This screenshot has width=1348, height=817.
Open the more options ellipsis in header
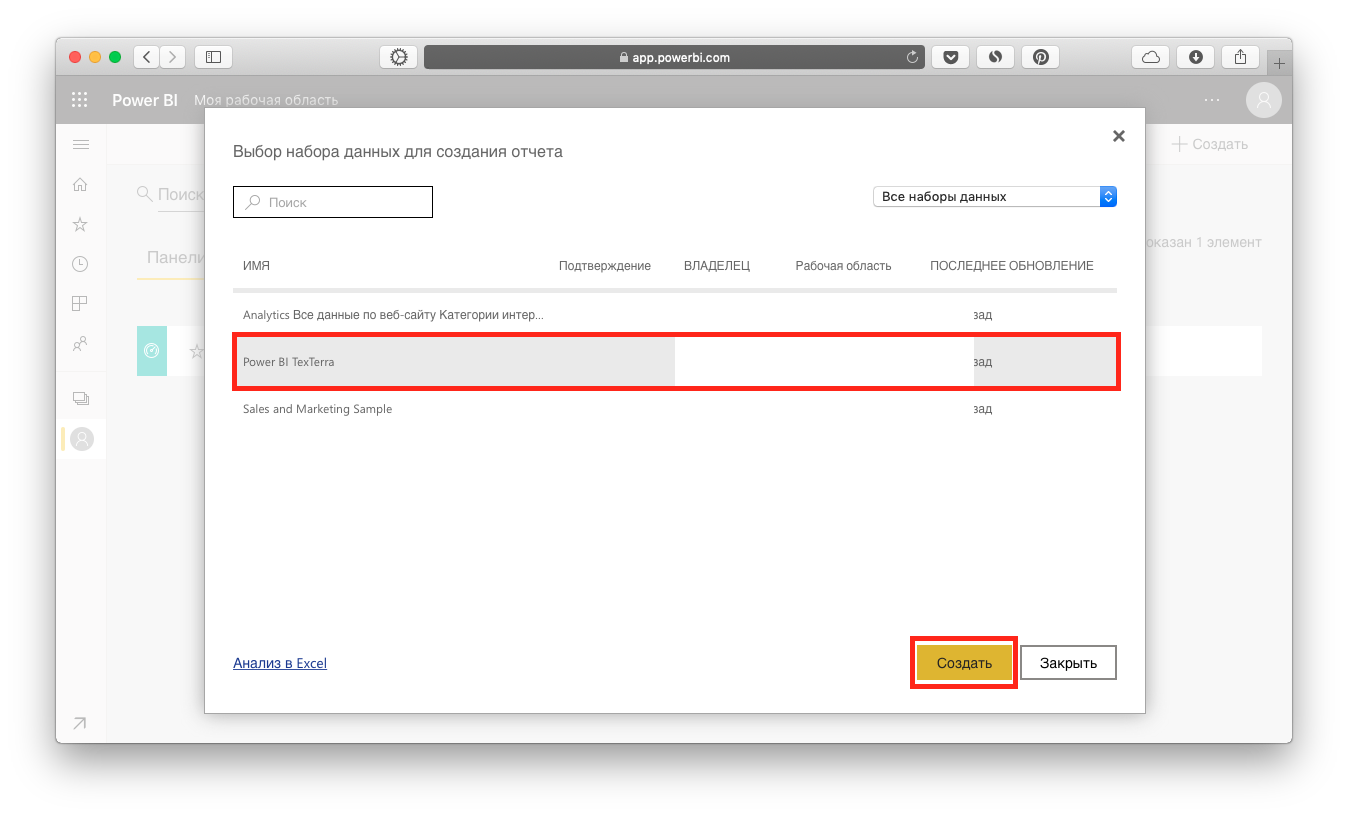[1212, 100]
